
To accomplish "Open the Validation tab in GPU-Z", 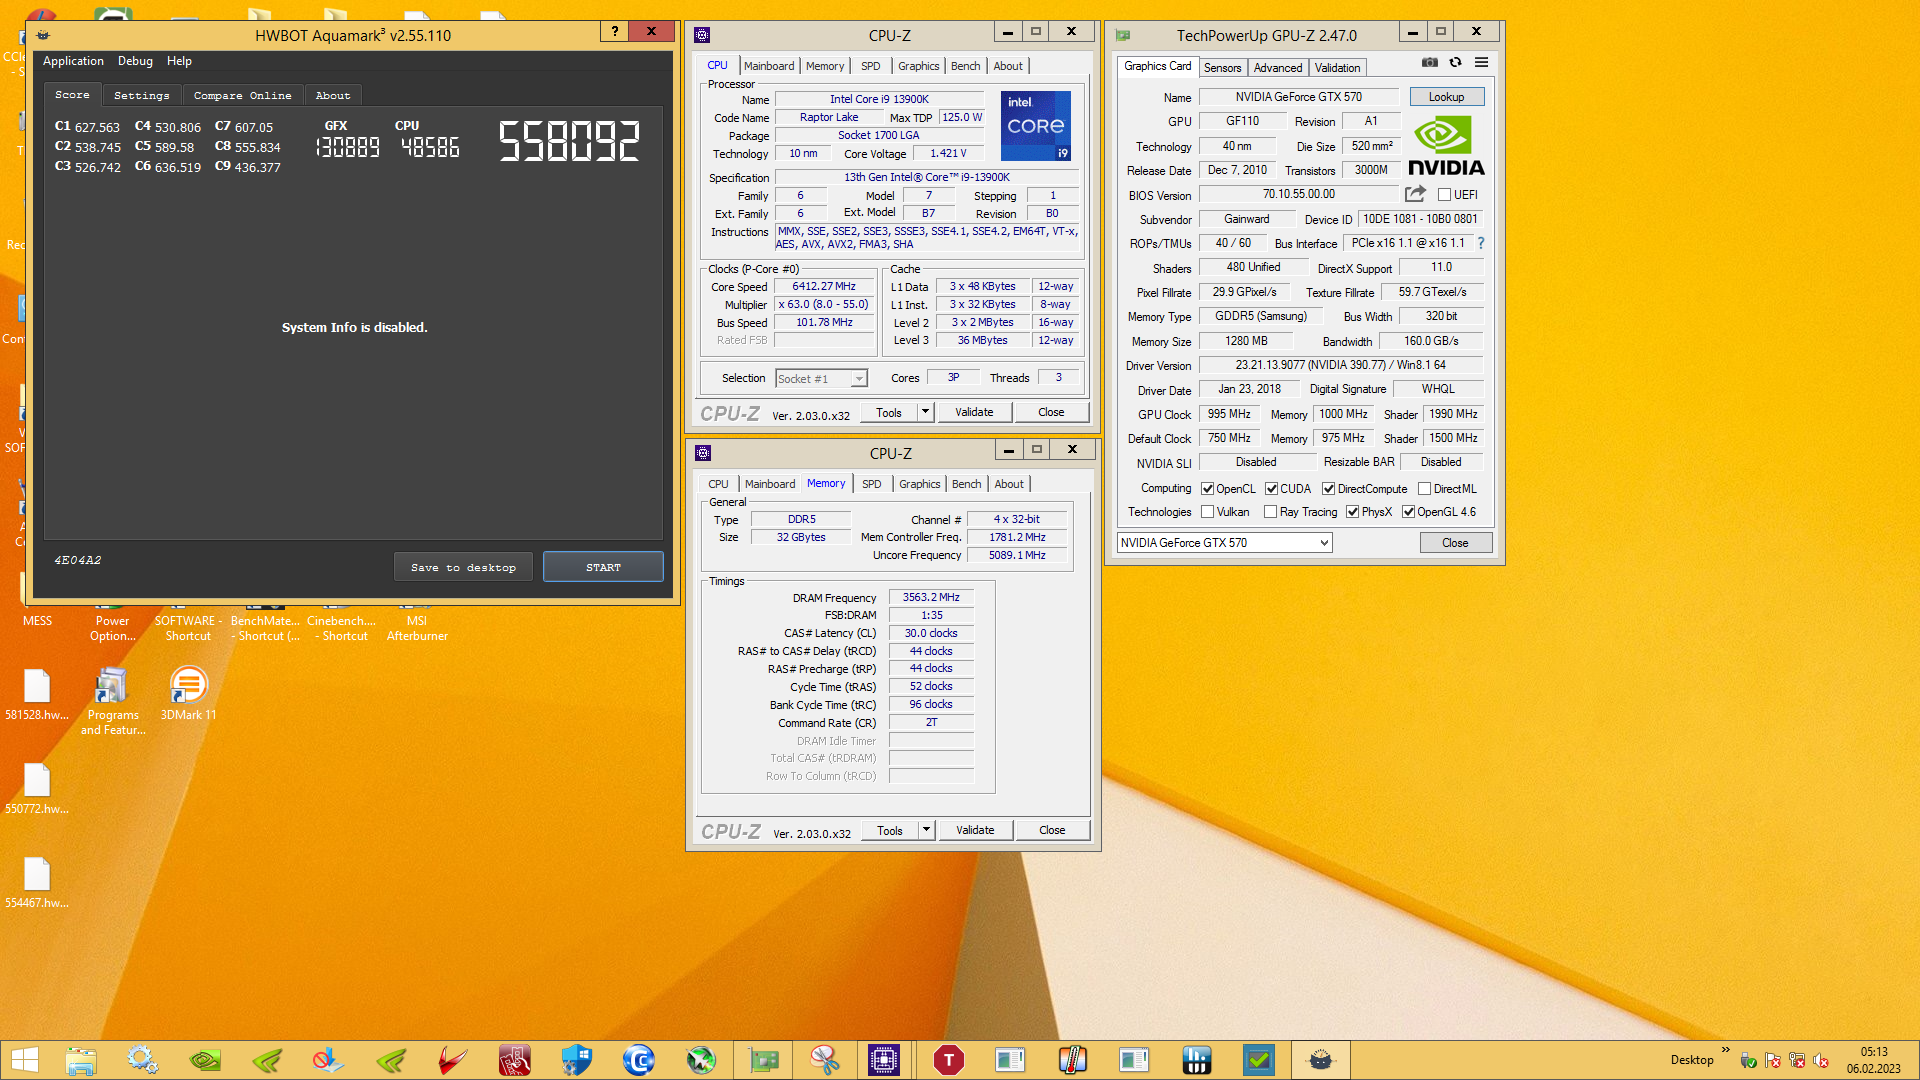I will (x=1337, y=68).
